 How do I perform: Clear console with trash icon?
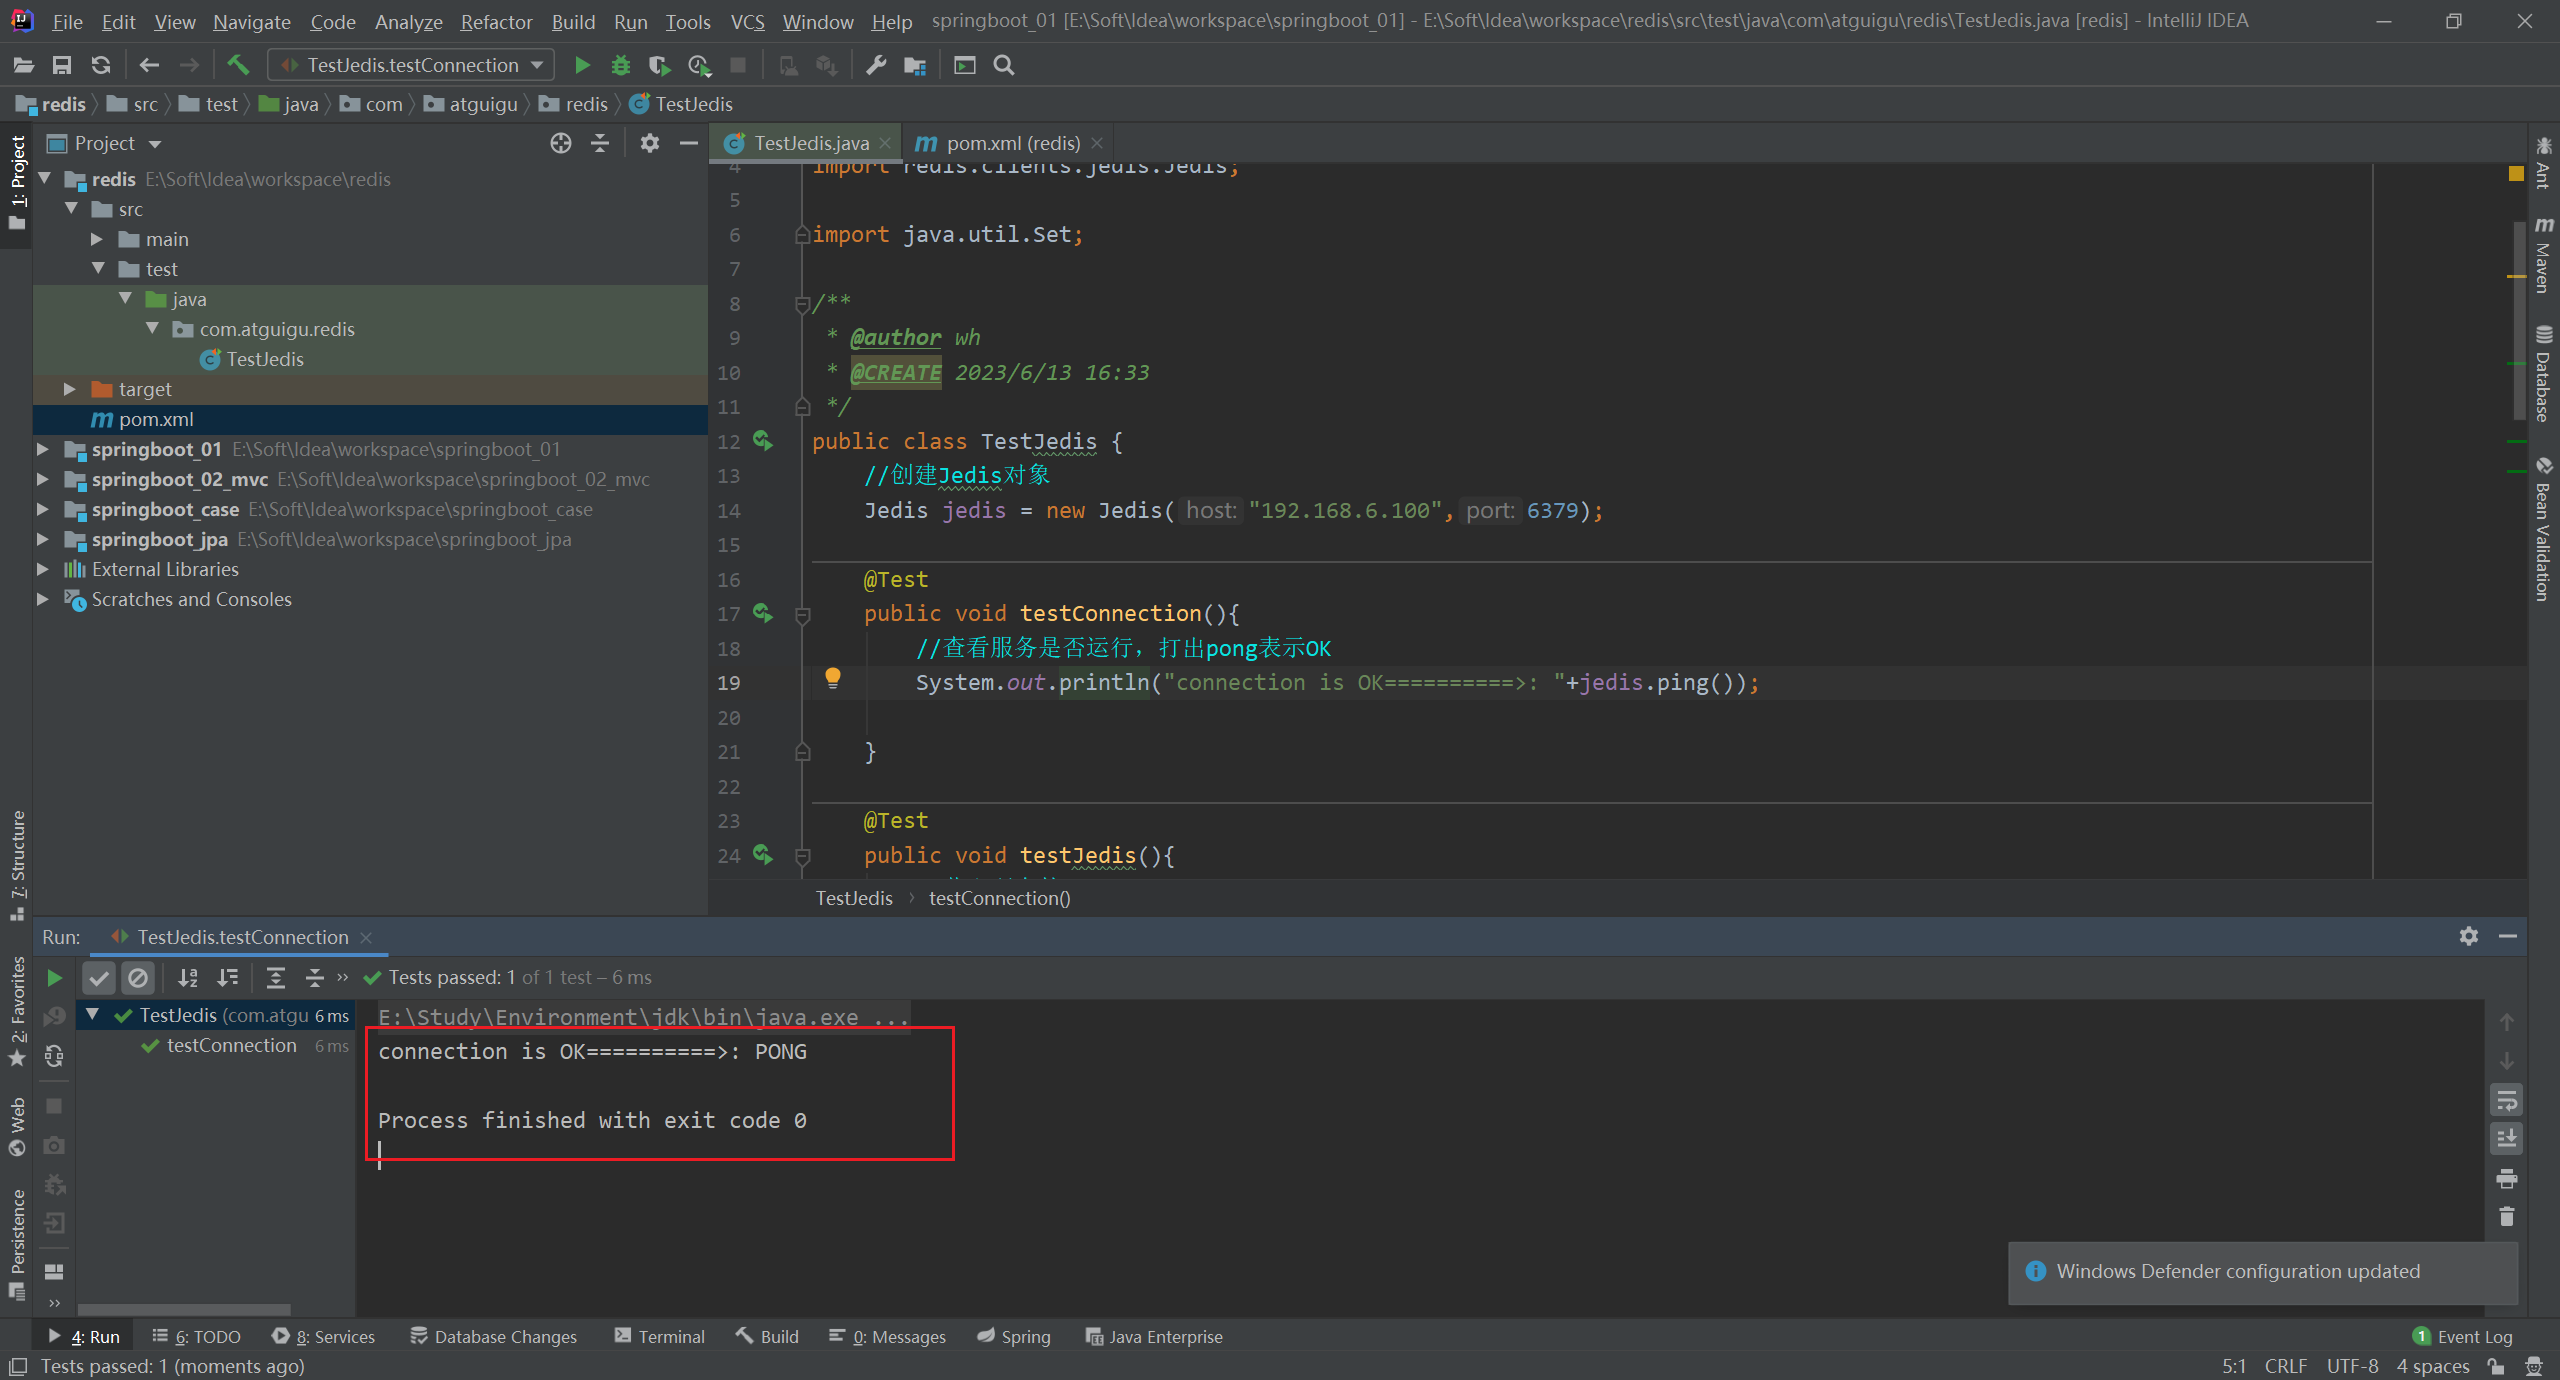(x=2506, y=1216)
